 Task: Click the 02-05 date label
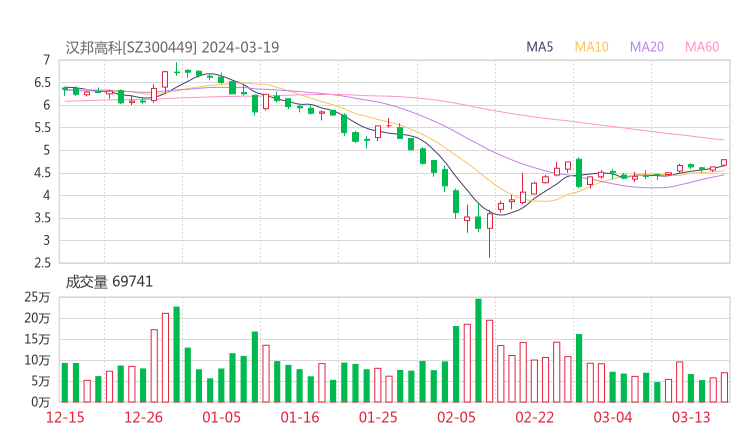pyautogui.click(x=456, y=417)
